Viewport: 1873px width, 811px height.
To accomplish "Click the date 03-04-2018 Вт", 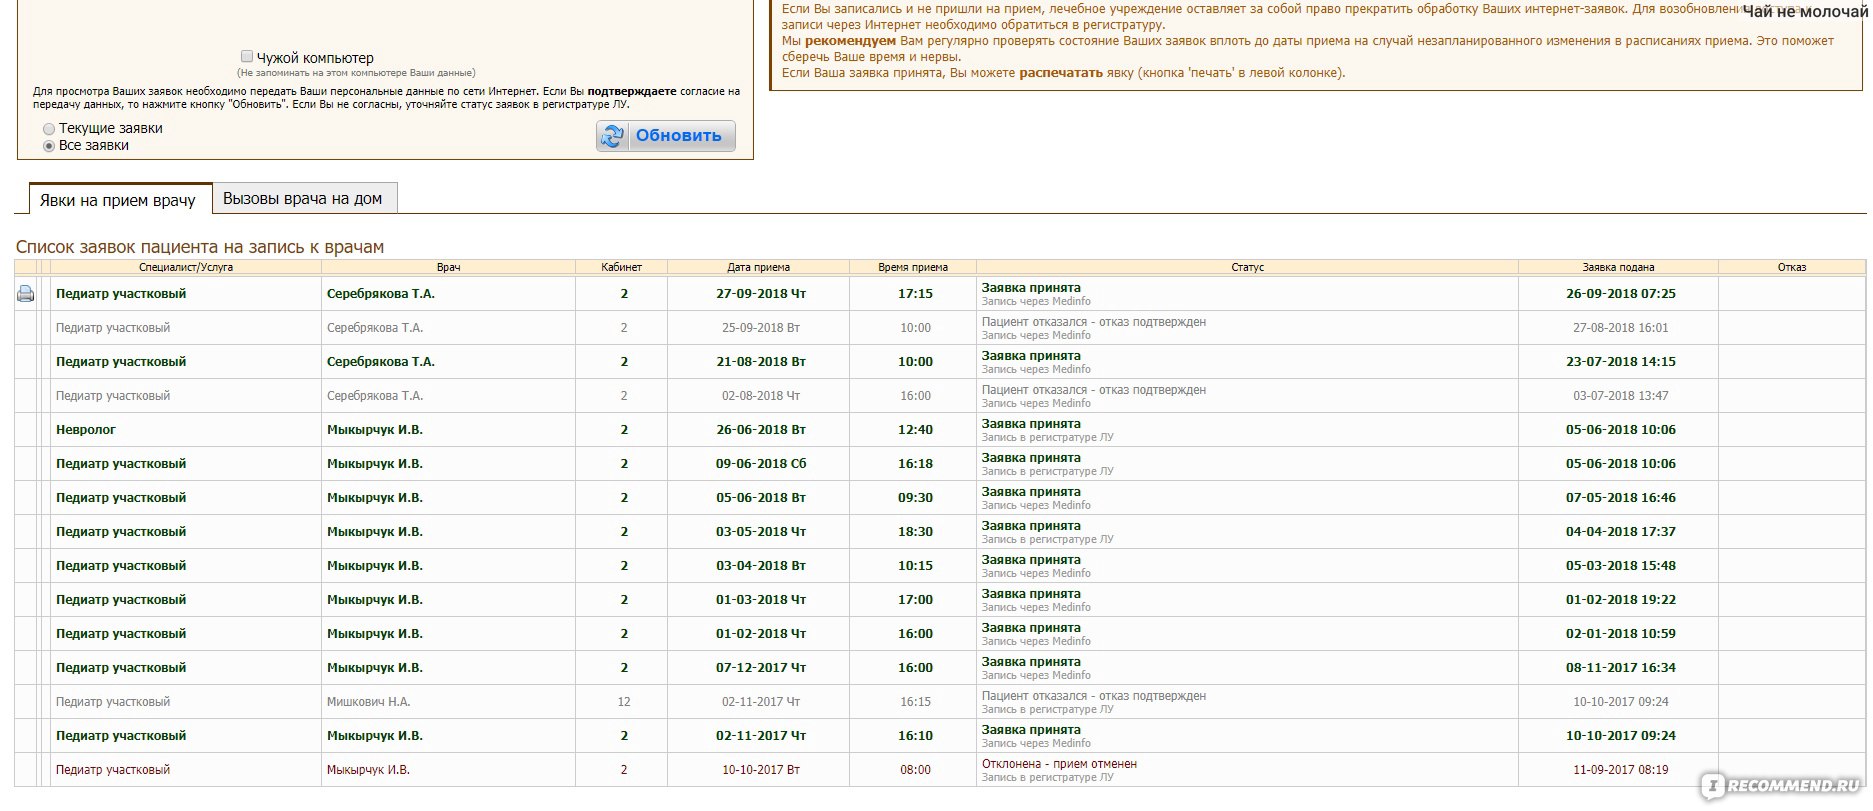I will point(761,566).
